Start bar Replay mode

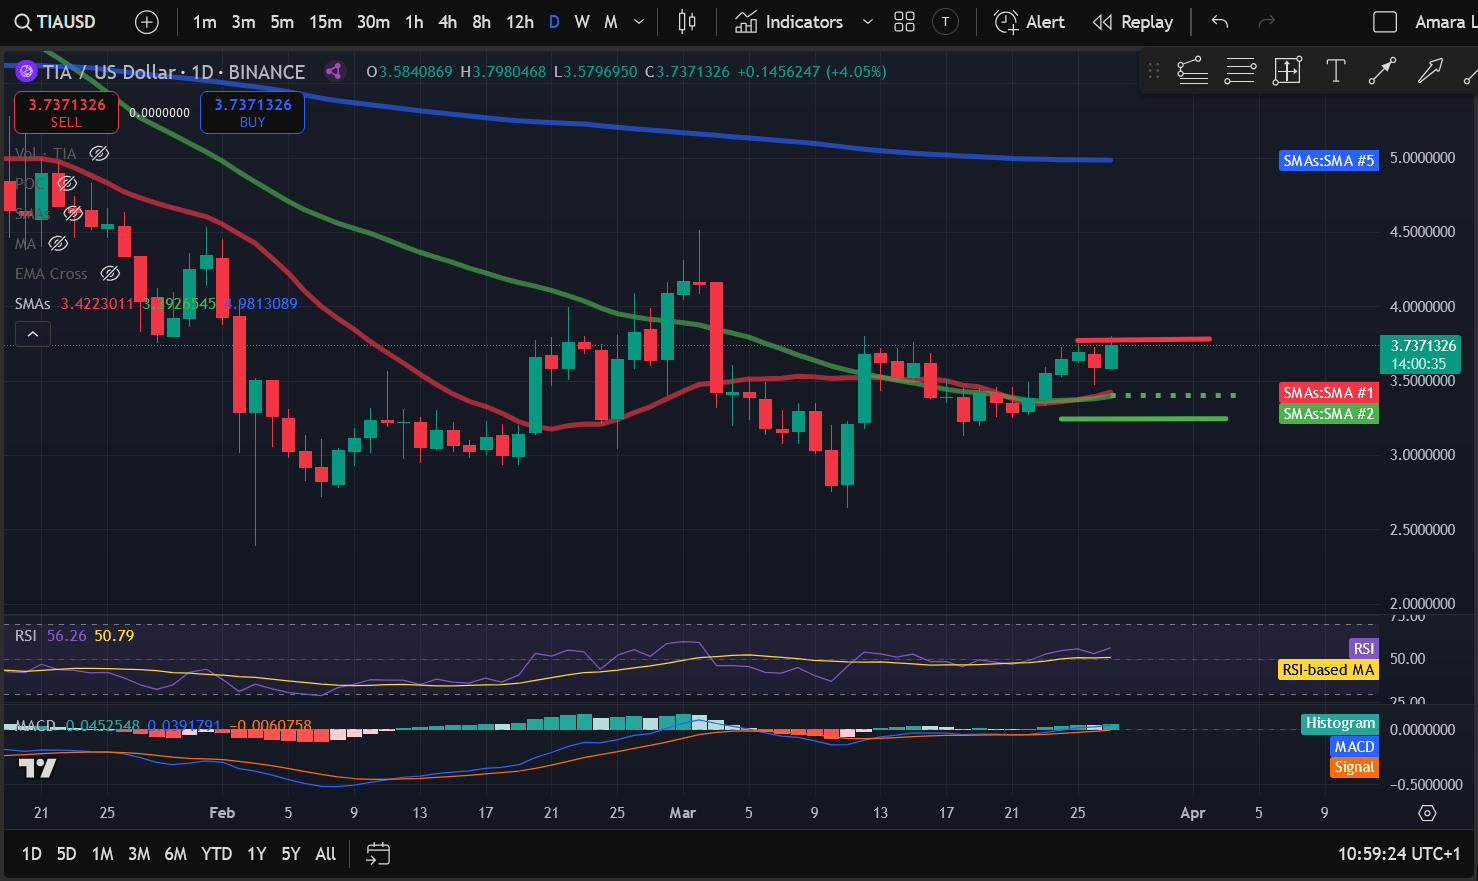pos(1133,22)
